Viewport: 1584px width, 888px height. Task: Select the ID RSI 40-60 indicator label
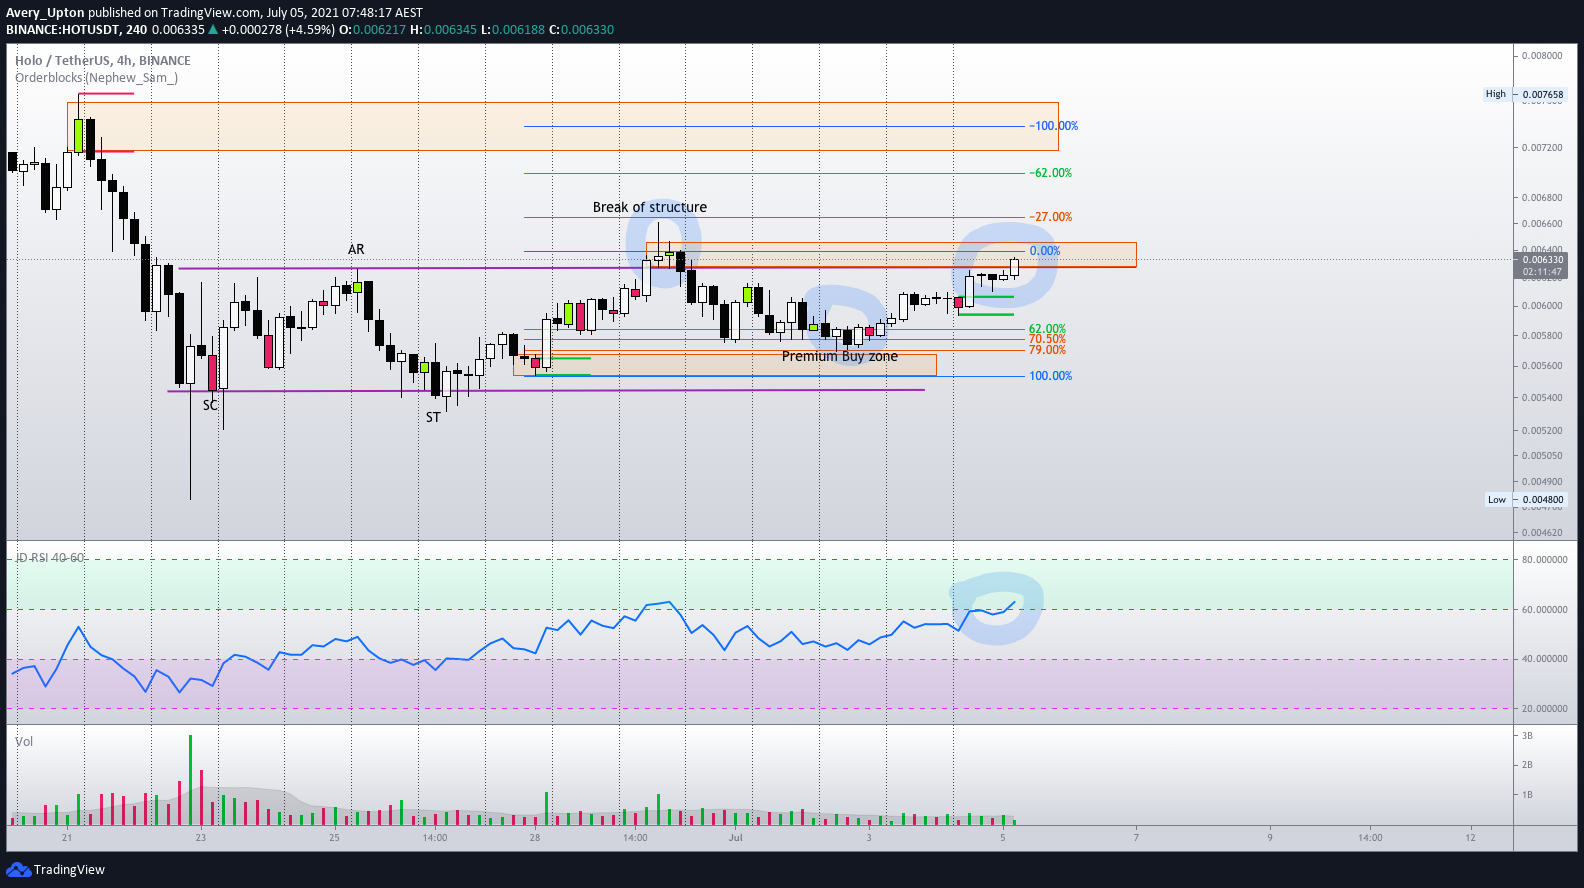click(x=50, y=558)
